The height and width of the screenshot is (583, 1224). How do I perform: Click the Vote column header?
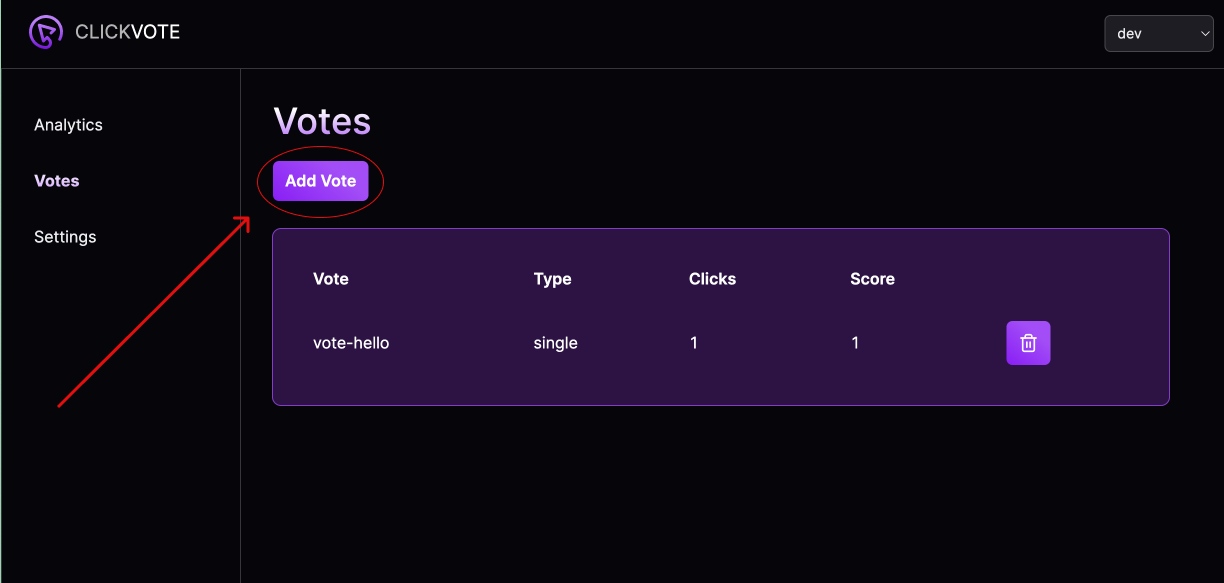pos(331,278)
